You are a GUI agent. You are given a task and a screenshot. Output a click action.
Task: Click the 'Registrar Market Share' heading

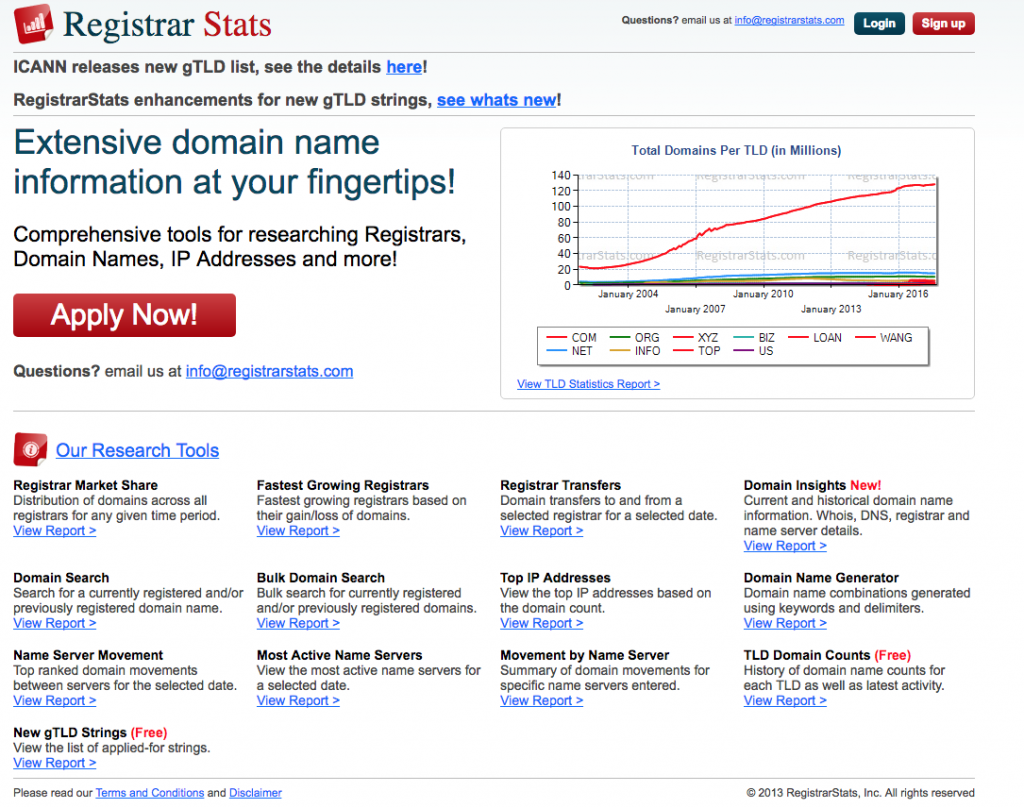[x=86, y=485]
